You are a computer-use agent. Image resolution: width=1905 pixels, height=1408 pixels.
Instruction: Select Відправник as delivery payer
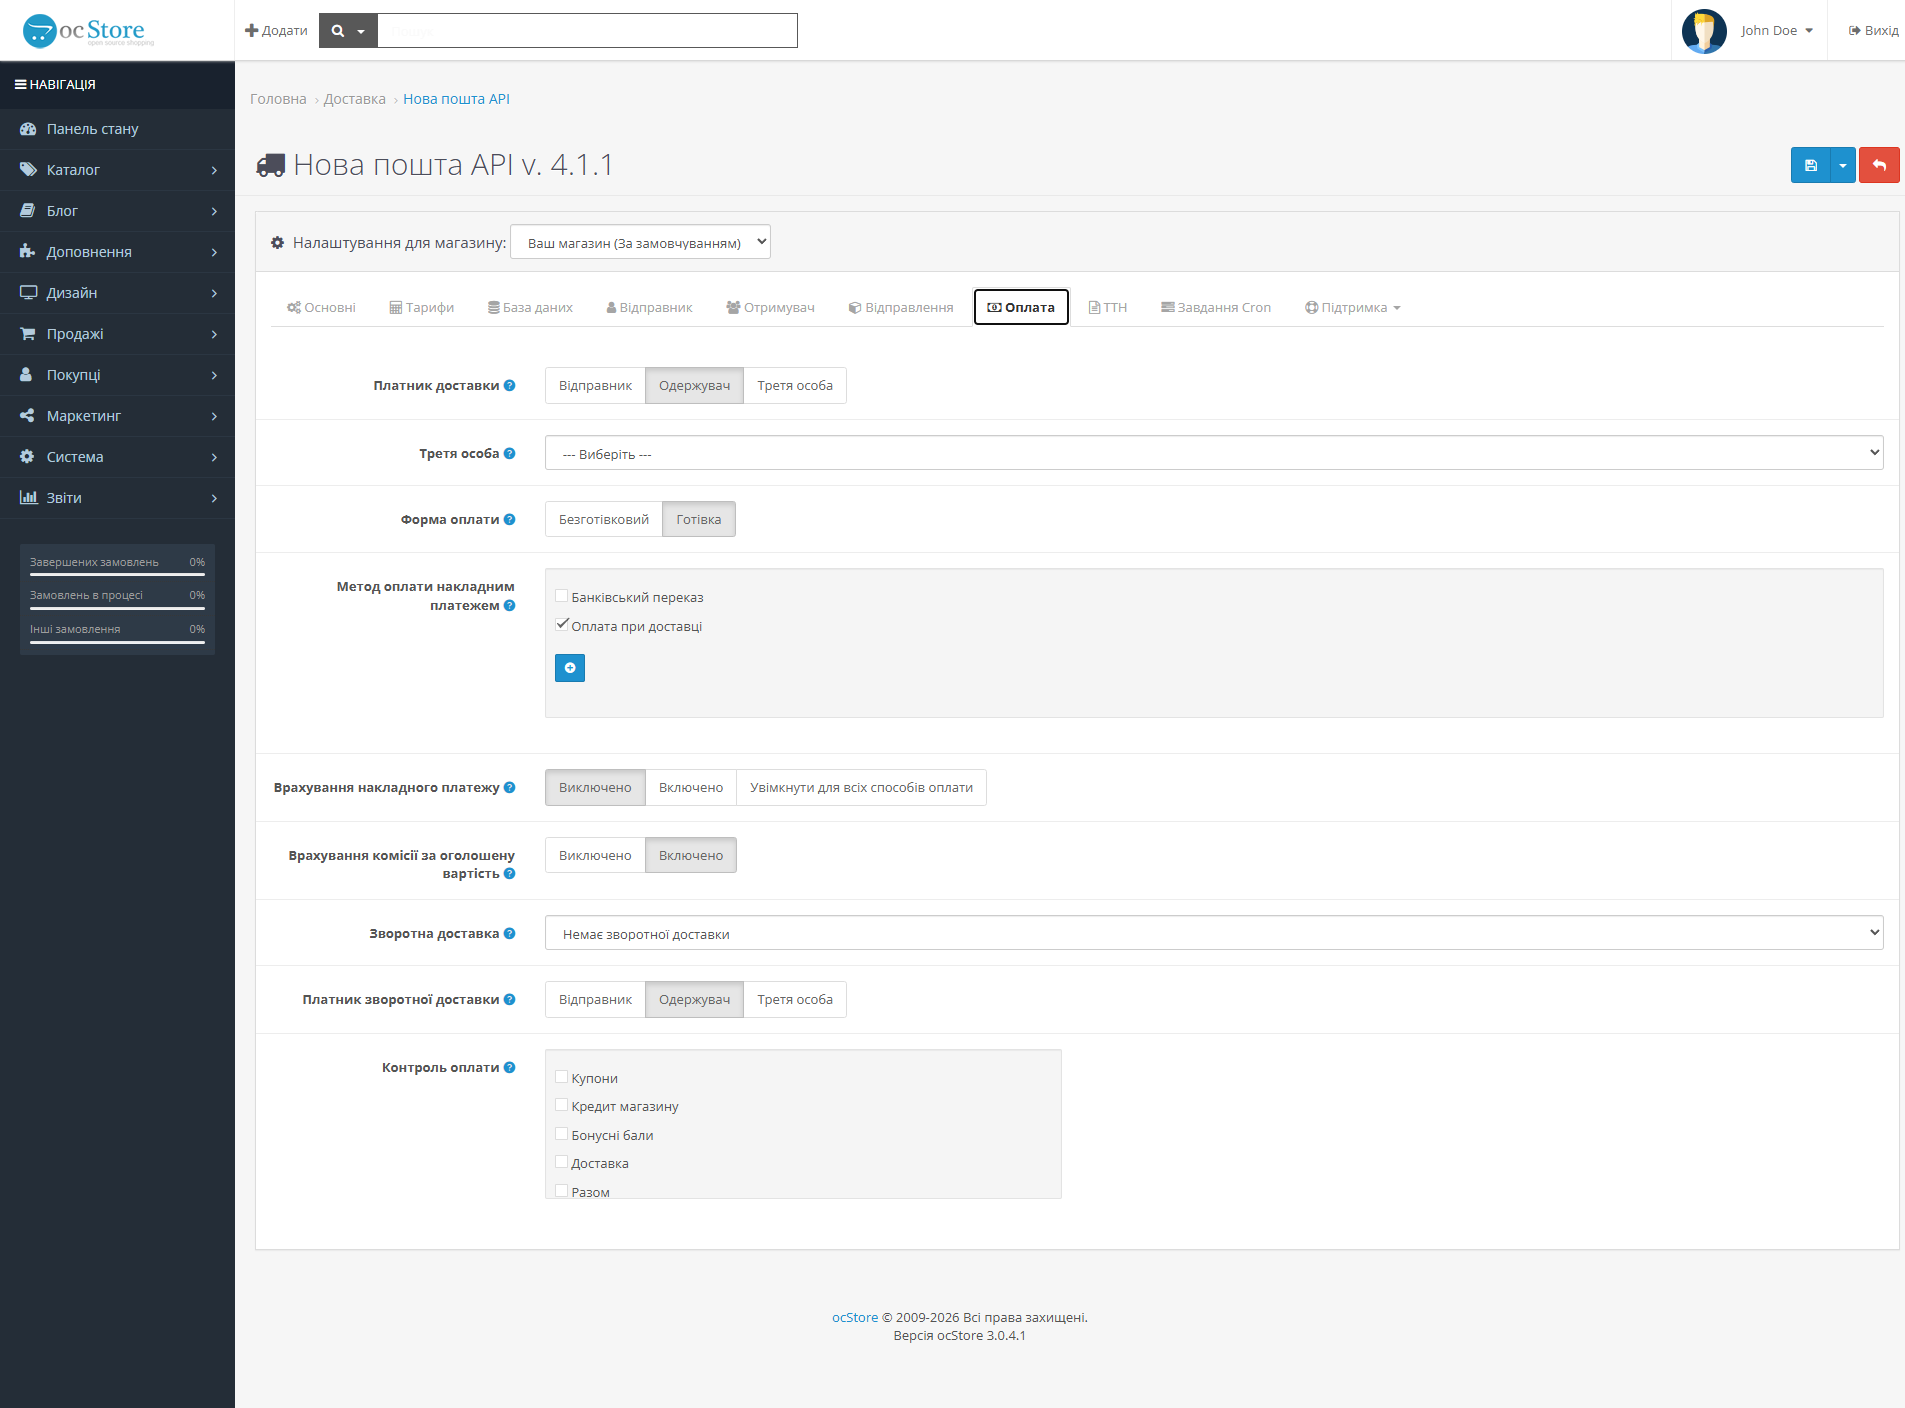click(x=595, y=386)
